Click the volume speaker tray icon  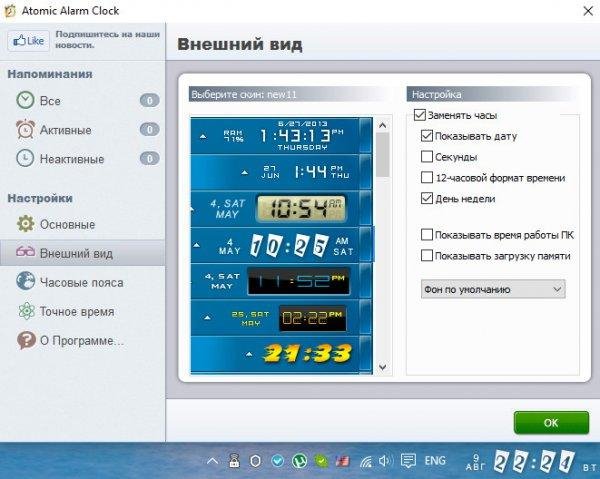click(x=385, y=461)
